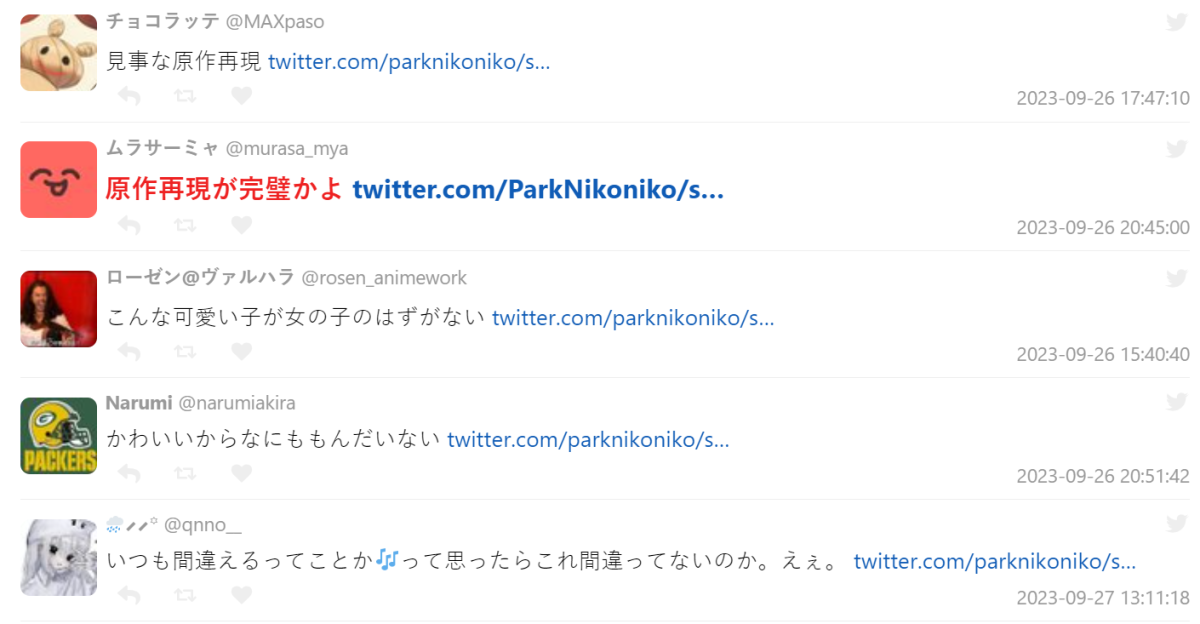The height and width of the screenshot is (624, 1200).
Task: Click チョコラッテ's avatar image
Action: (x=58, y=53)
